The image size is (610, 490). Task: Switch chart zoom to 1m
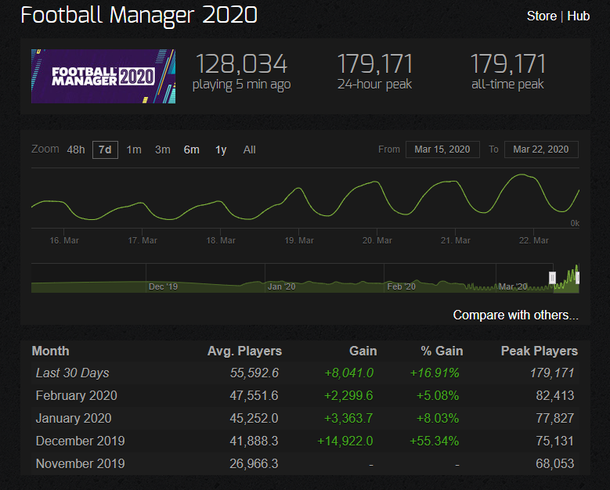click(134, 150)
